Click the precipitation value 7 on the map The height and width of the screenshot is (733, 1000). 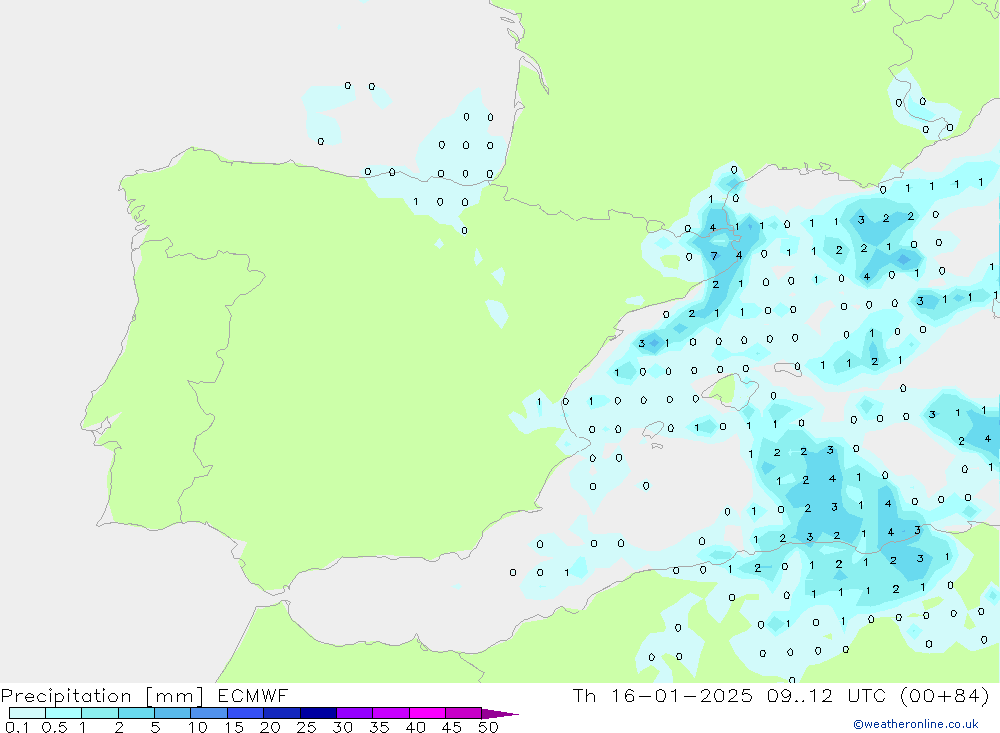click(x=714, y=256)
